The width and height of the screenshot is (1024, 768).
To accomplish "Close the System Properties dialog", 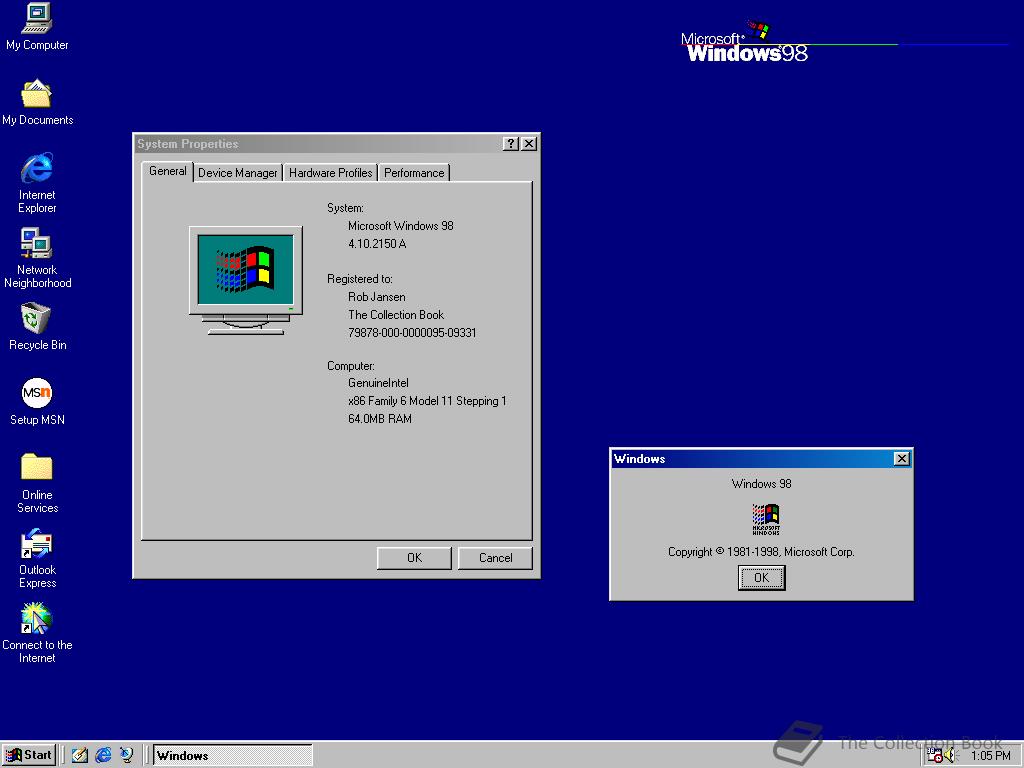I will (529, 144).
